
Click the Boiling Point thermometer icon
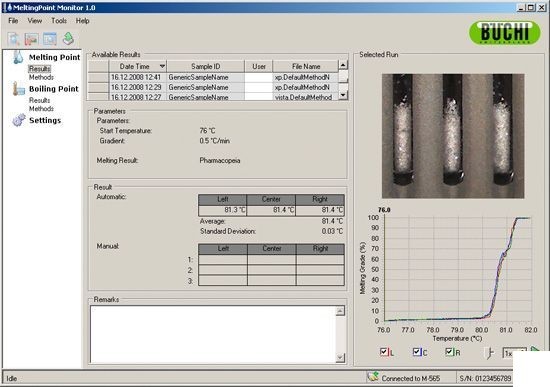point(18,89)
